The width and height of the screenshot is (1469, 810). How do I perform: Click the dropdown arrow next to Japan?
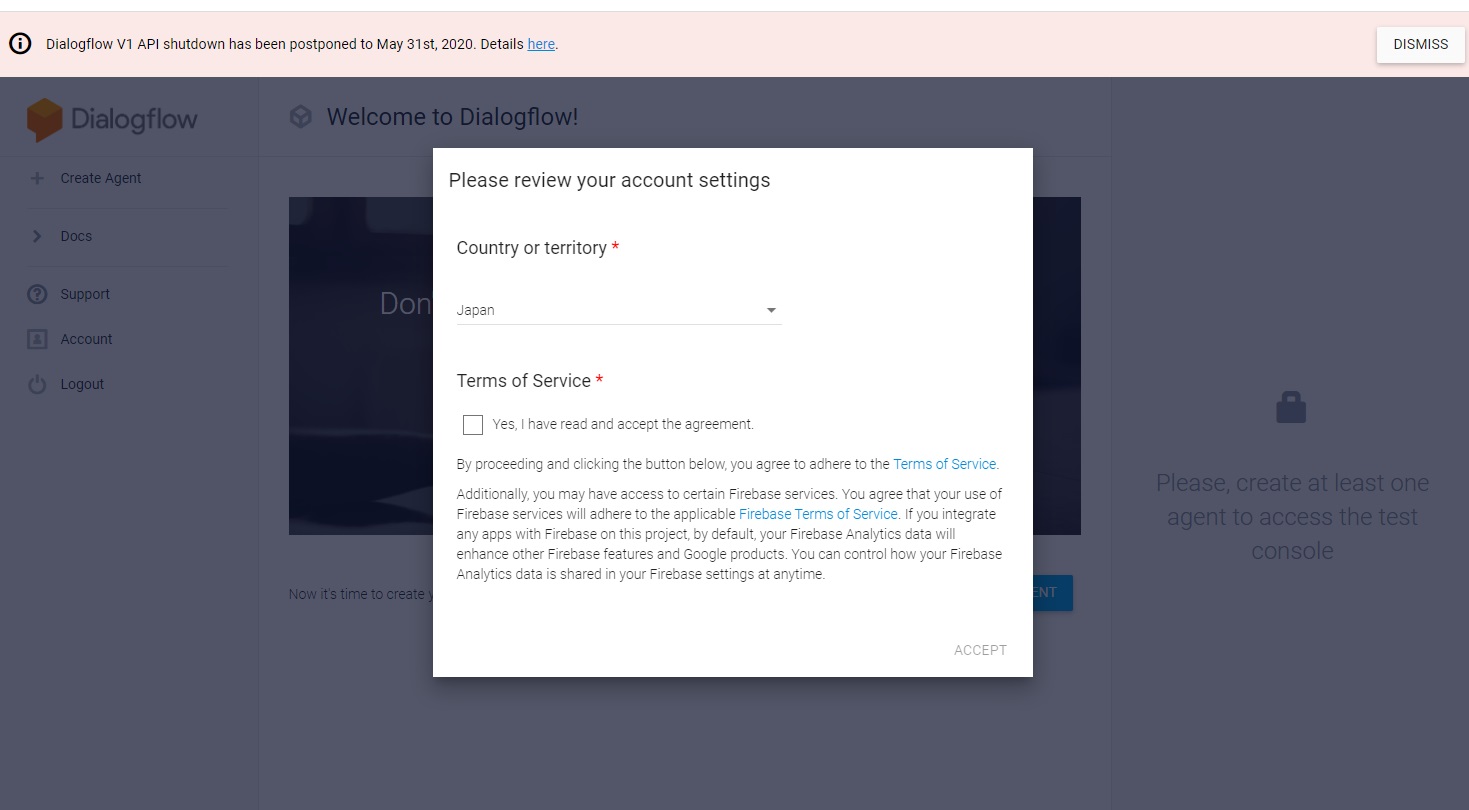771,311
